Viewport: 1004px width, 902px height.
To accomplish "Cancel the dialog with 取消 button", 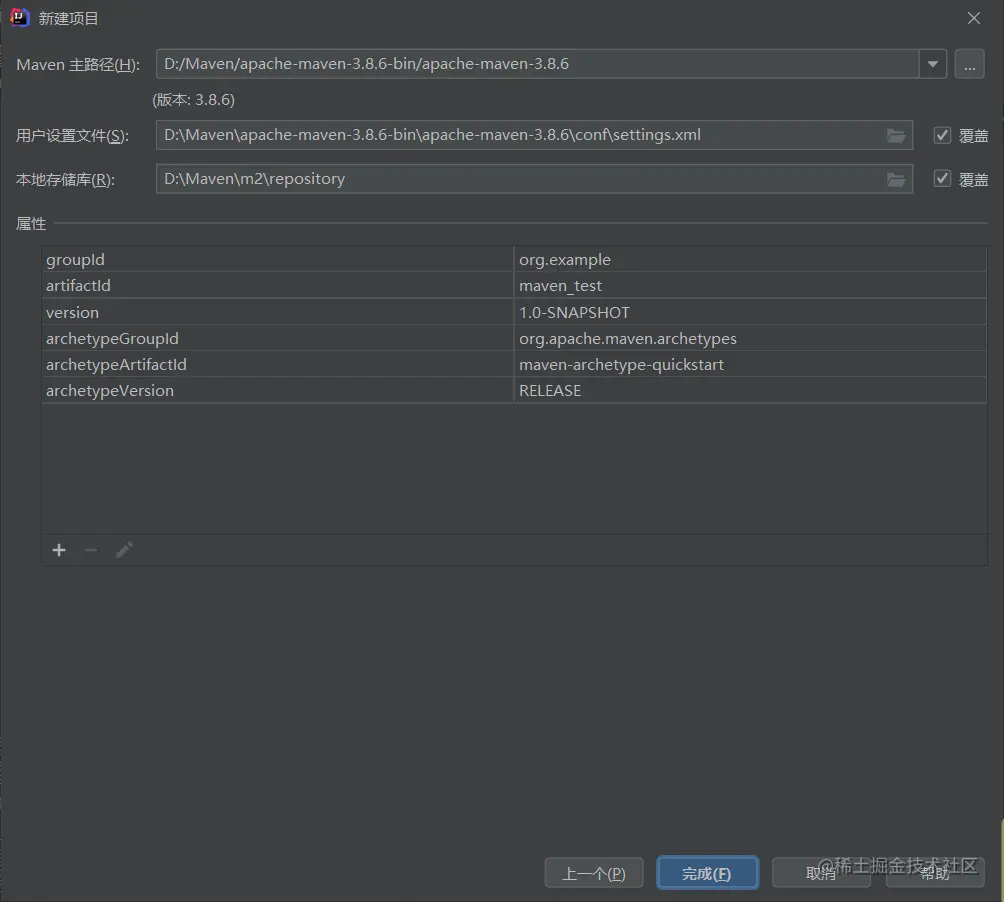I will tap(821, 873).
